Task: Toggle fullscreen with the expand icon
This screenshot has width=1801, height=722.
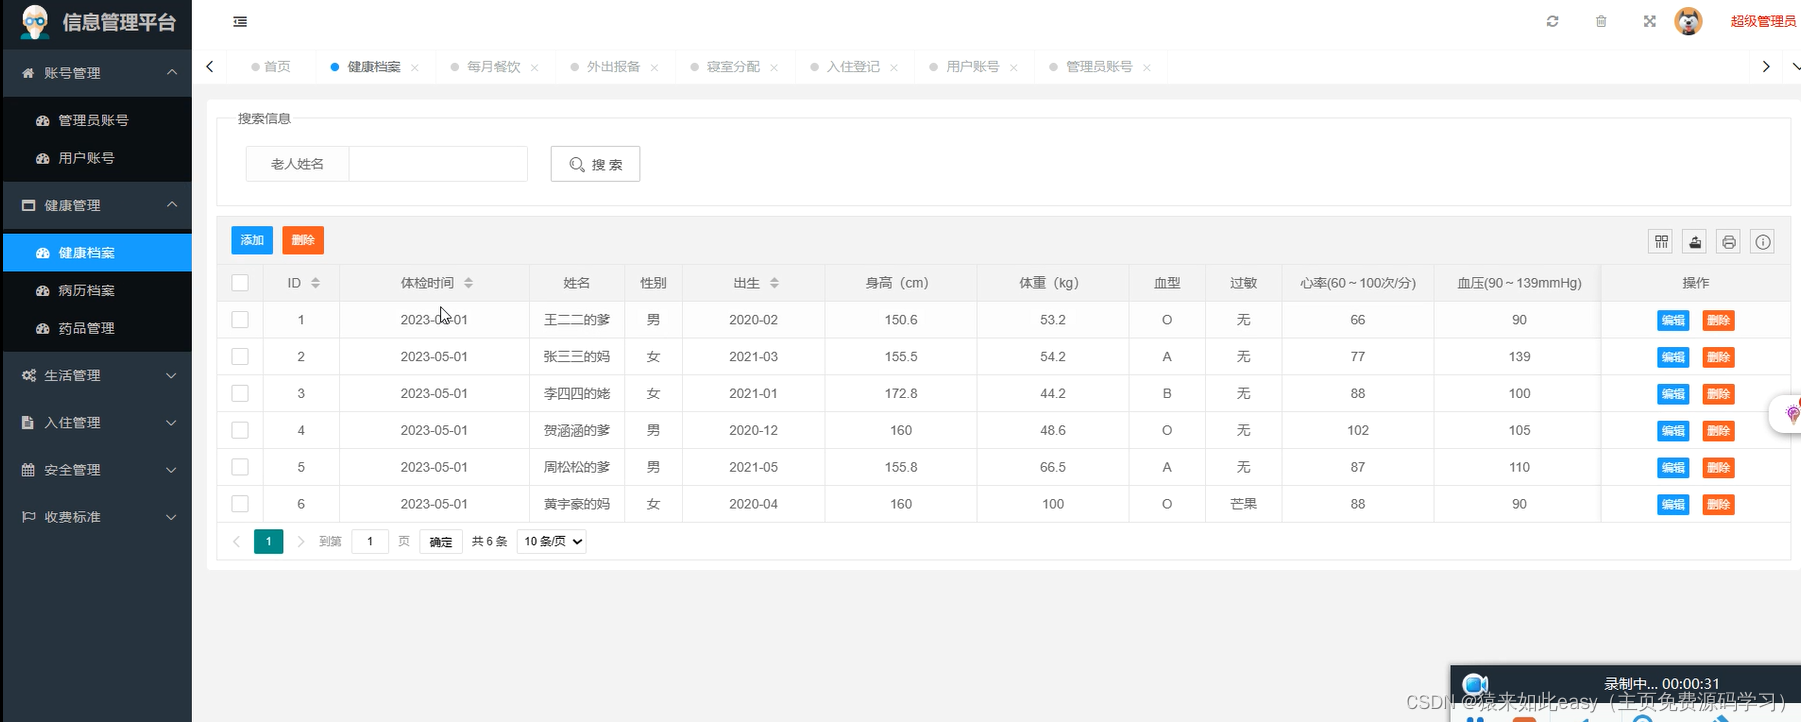Action: 1649,21
